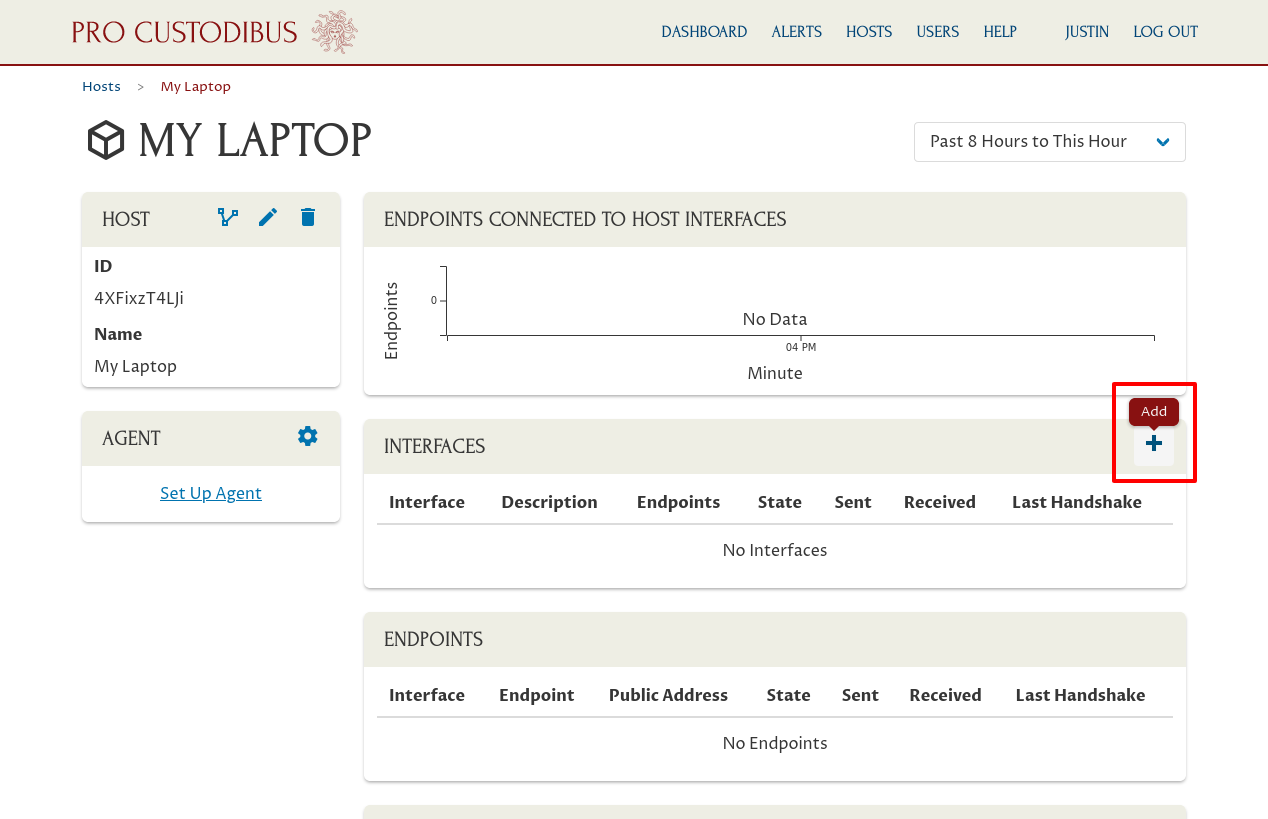Click State header in Endpoints table
This screenshot has height=819, width=1268.
click(x=788, y=695)
